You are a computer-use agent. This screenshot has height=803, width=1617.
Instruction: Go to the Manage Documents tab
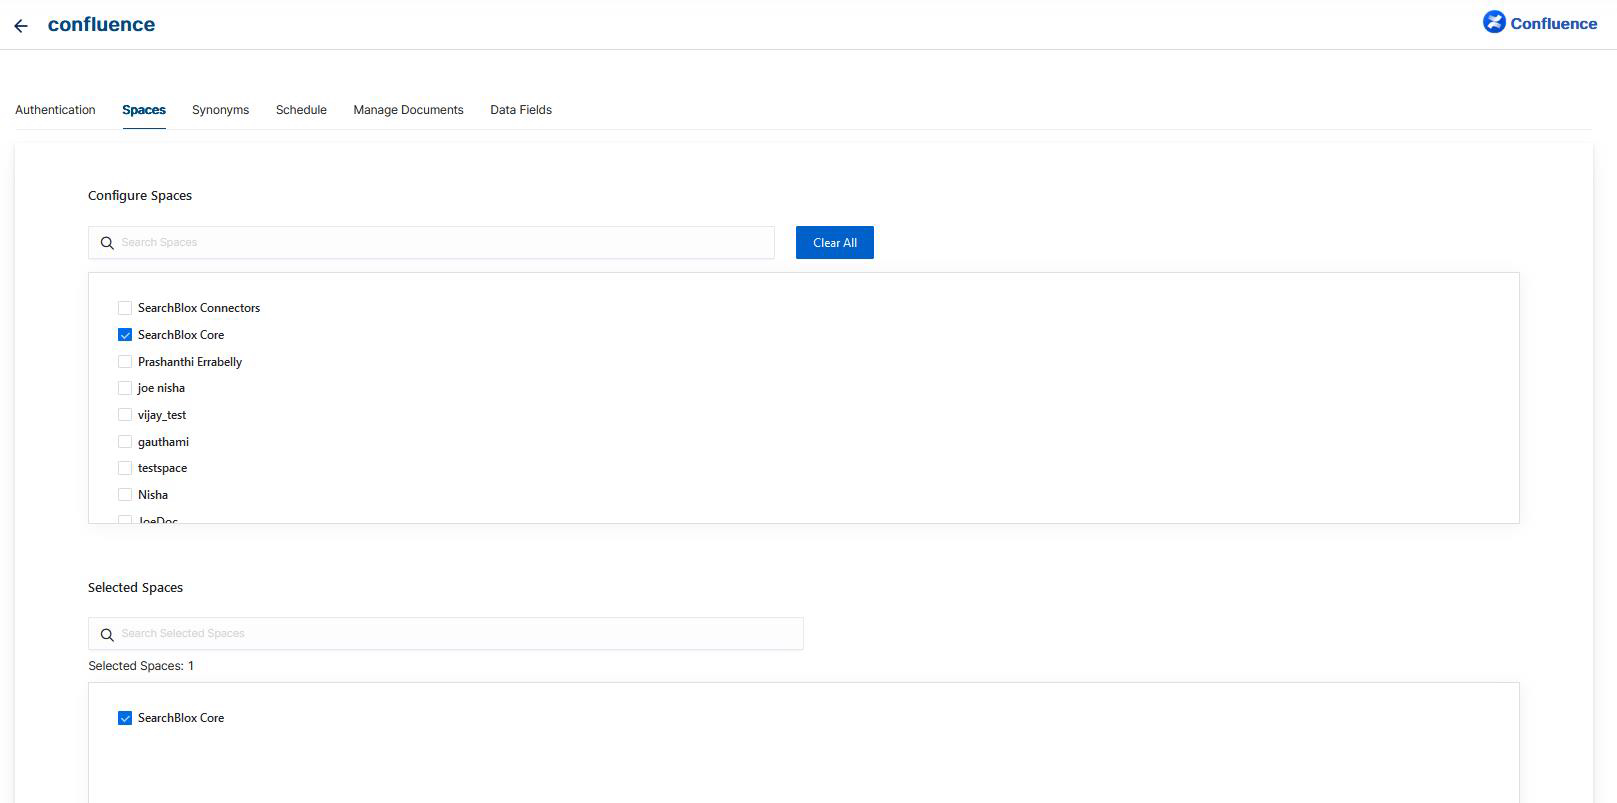[x=408, y=110]
